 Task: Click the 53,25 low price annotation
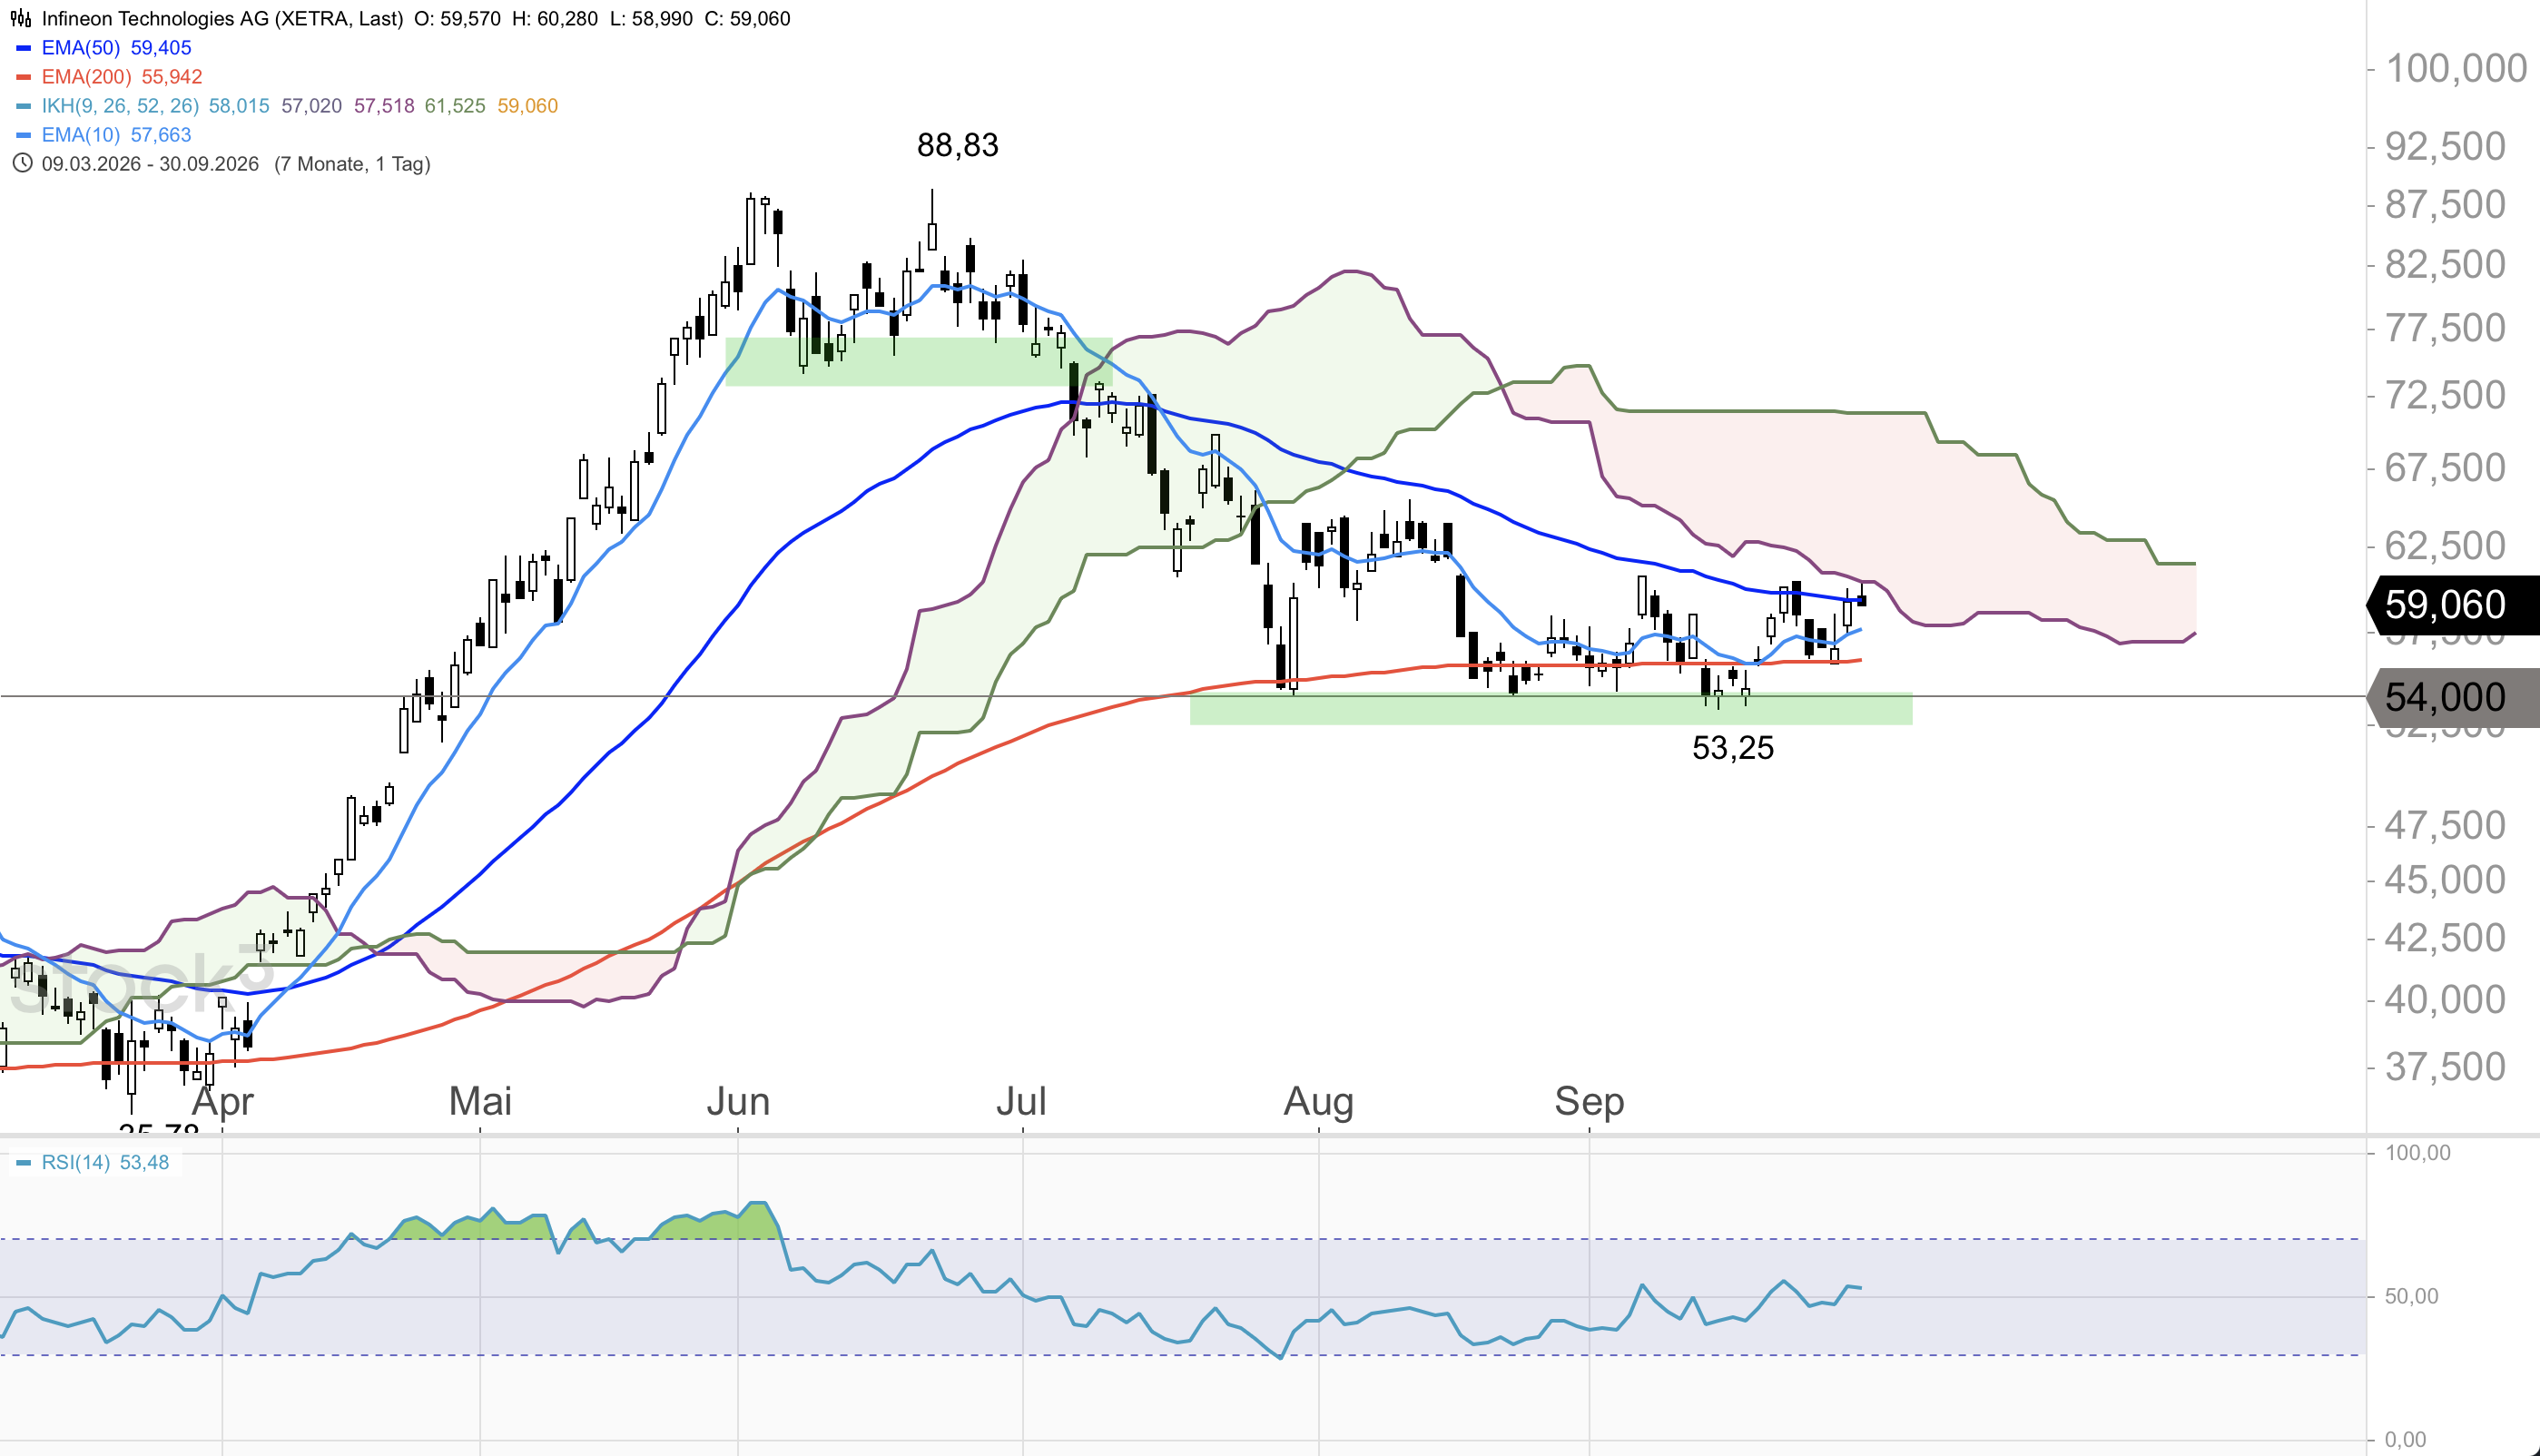1733,748
